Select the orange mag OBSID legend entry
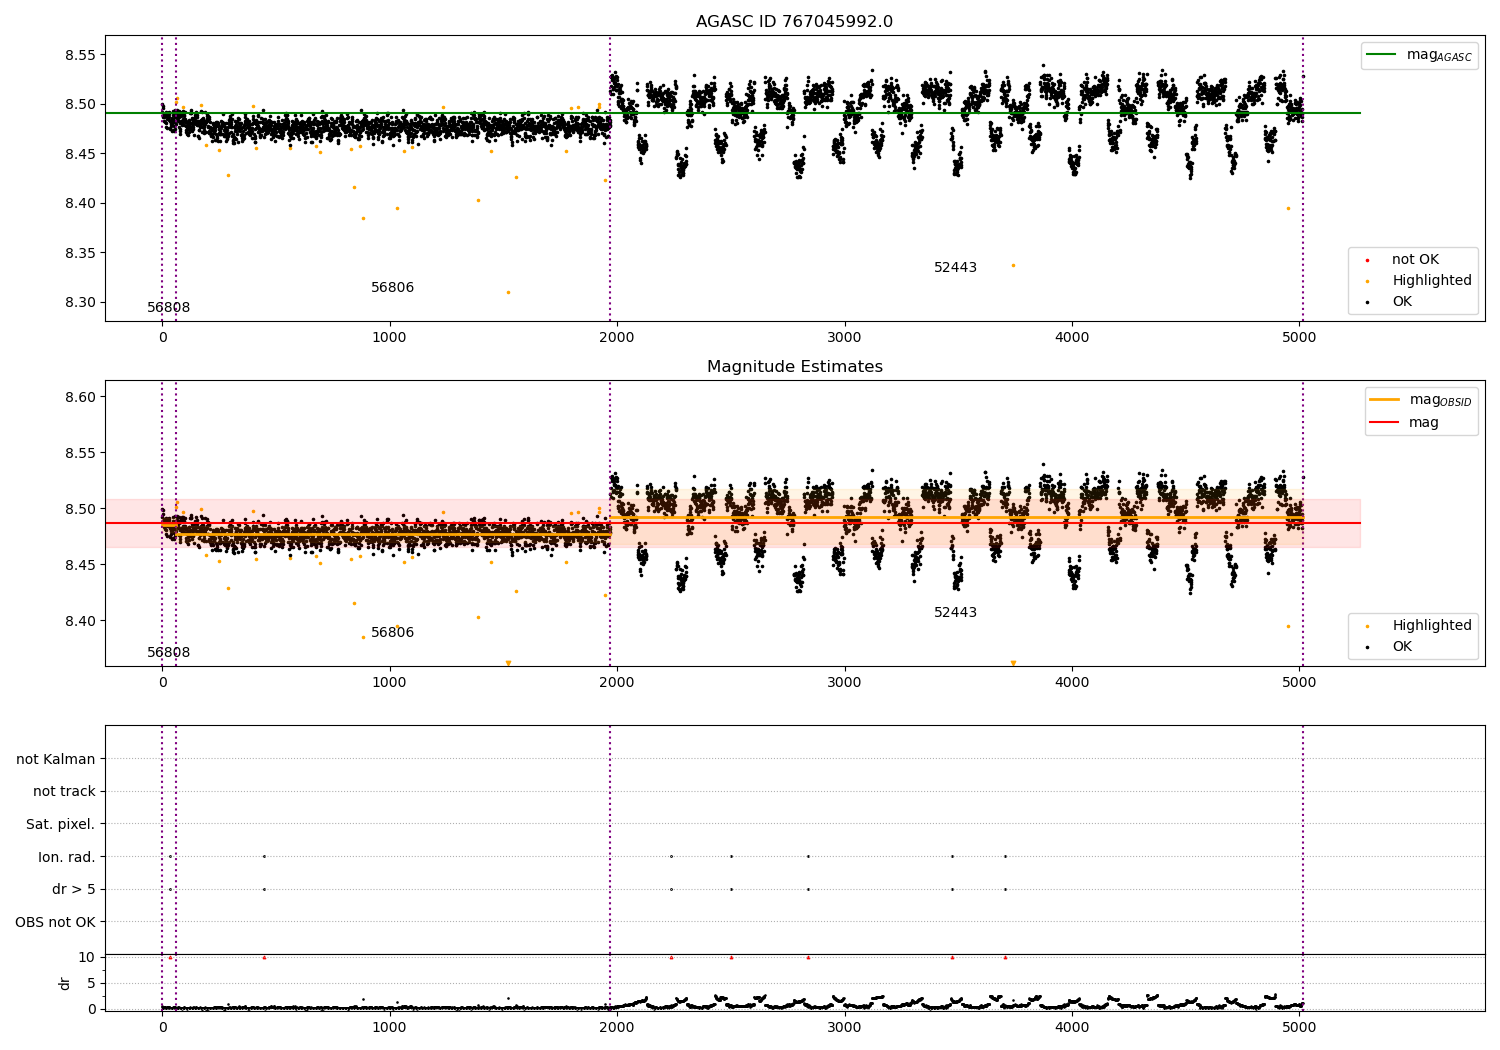Image resolution: width=1500 pixels, height=1050 pixels. [1421, 400]
